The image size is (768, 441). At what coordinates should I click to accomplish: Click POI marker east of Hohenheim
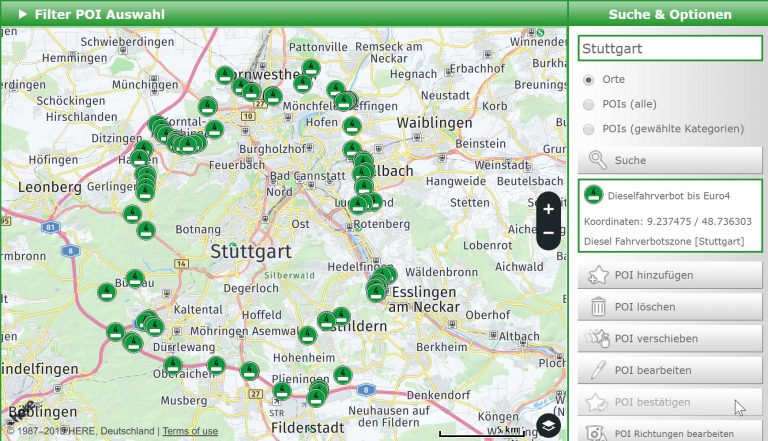(x=343, y=375)
